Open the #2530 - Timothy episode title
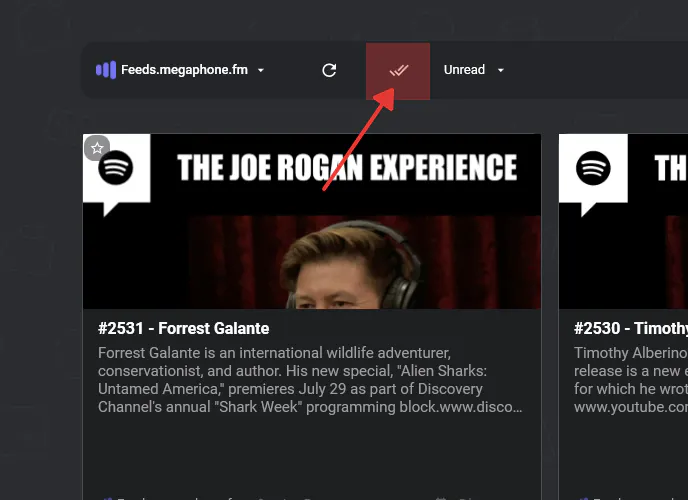The image size is (688, 500). 631,328
